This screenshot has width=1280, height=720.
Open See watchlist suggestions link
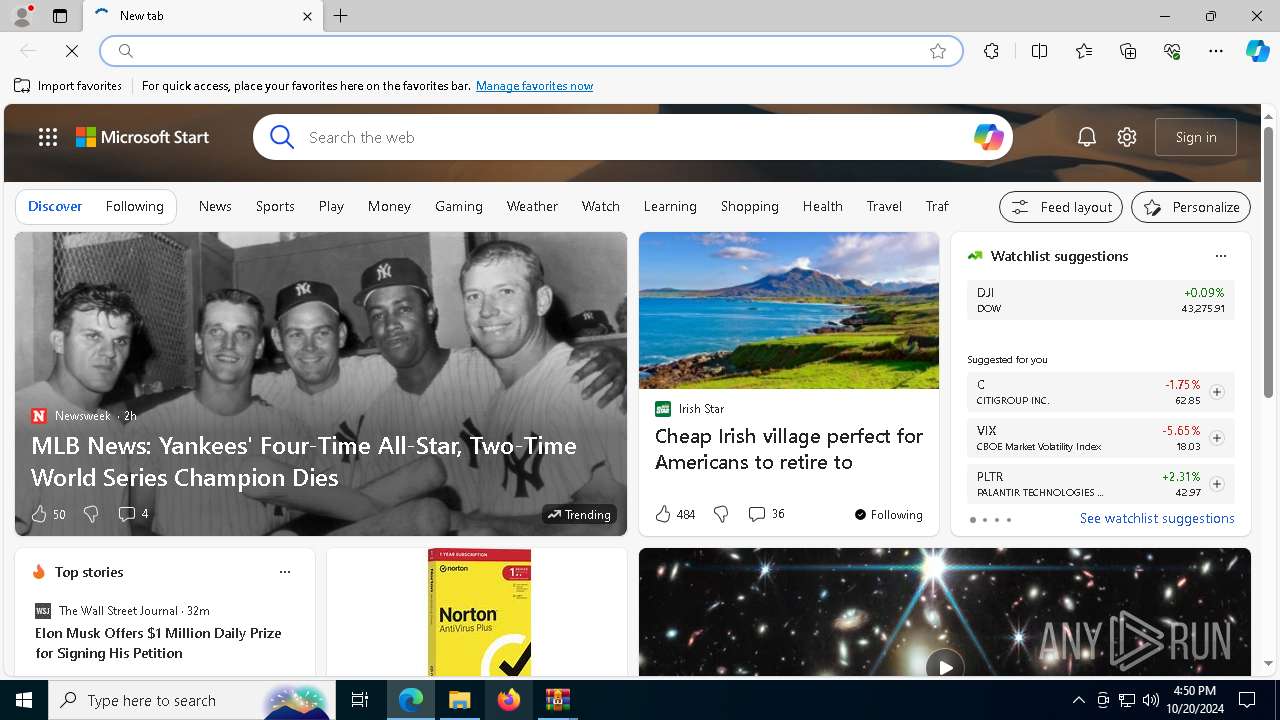pyautogui.click(x=1157, y=518)
